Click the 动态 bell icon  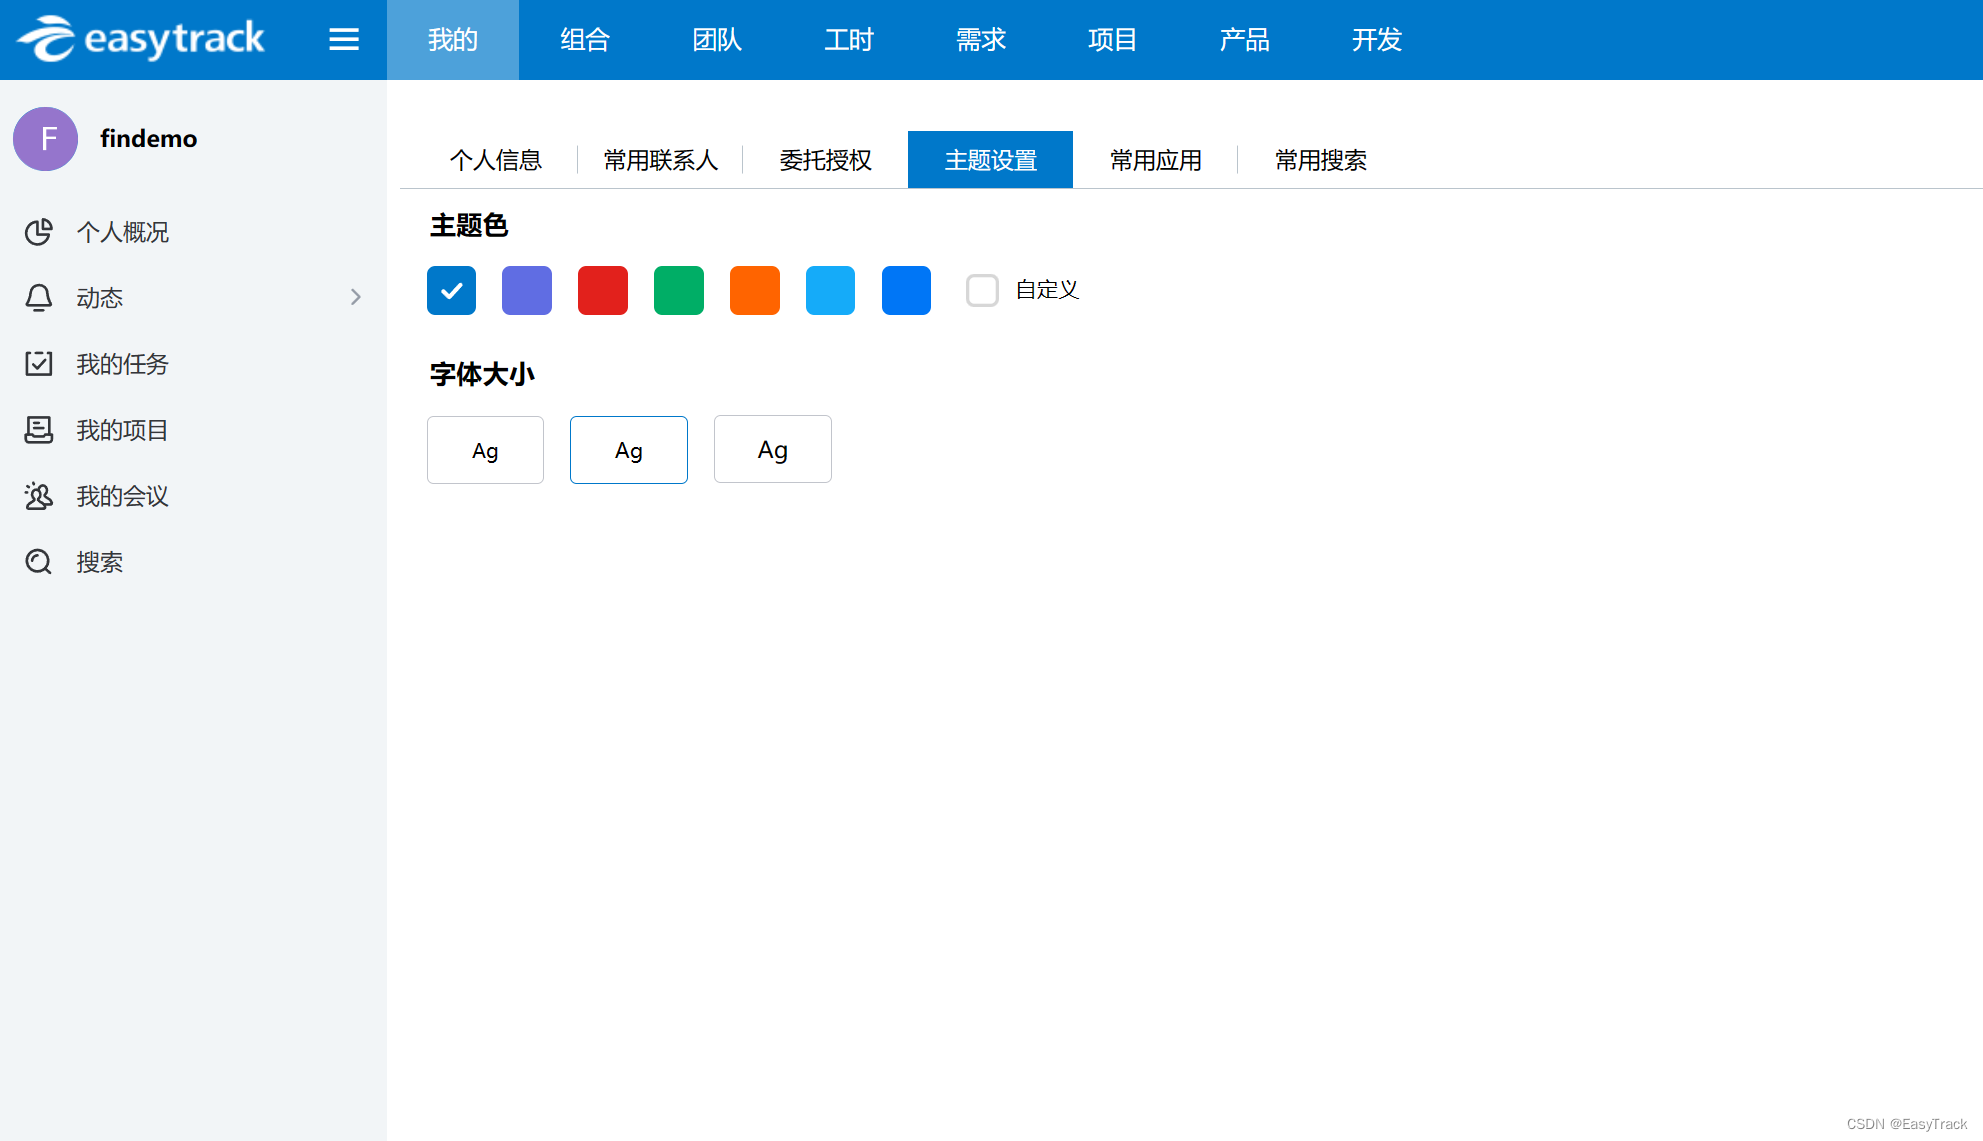click(x=39, y=298)
